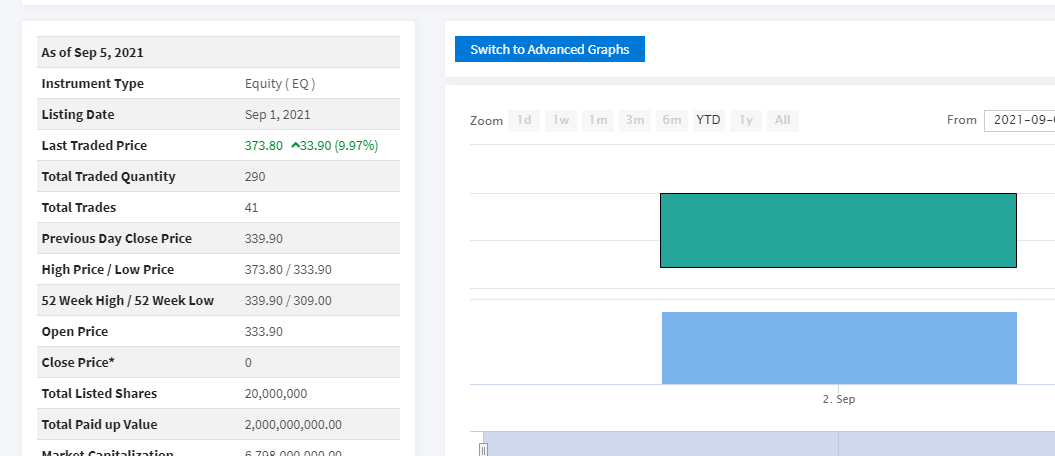Click the green up arrow price indicator
This screenshot has width=1055, height=456.
coord(296,146)
